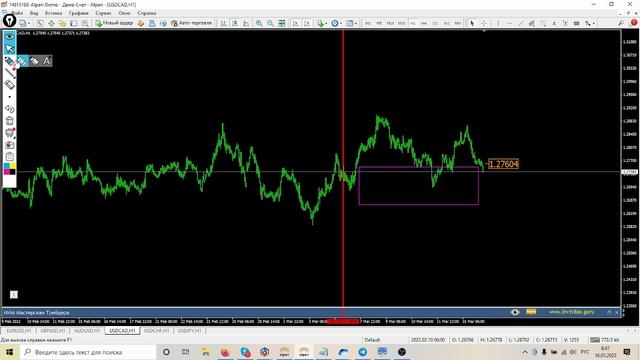Open the Графики menu
This screenshot has width=640, height=360.
coord(78,13)
